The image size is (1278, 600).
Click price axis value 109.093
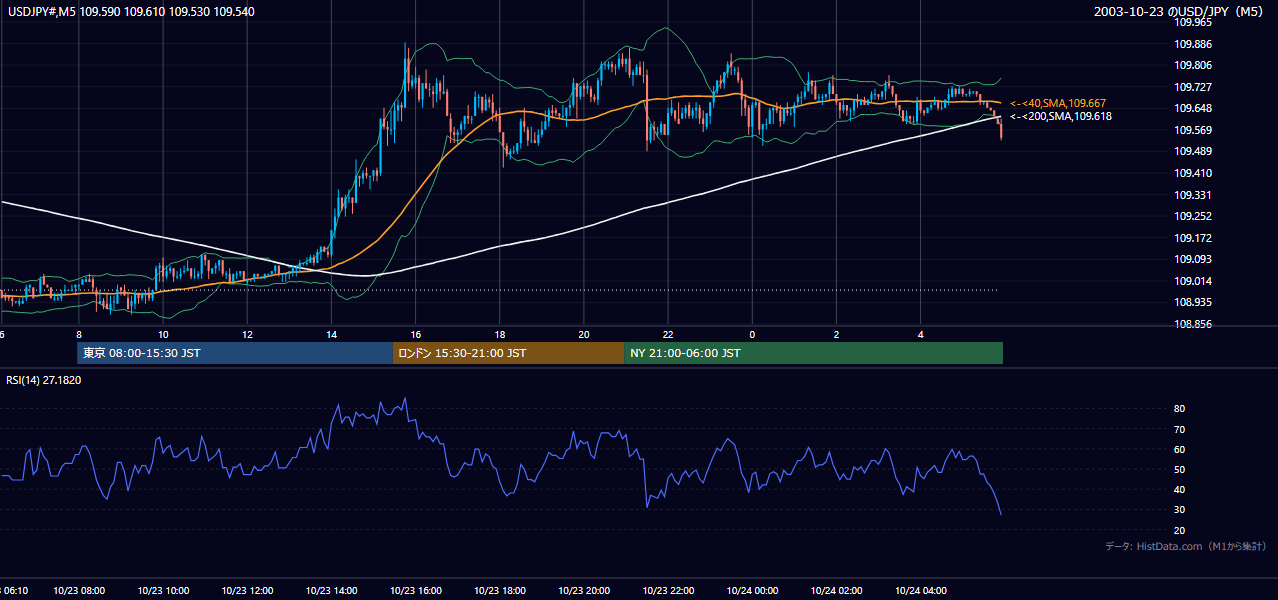(1193, 259)
